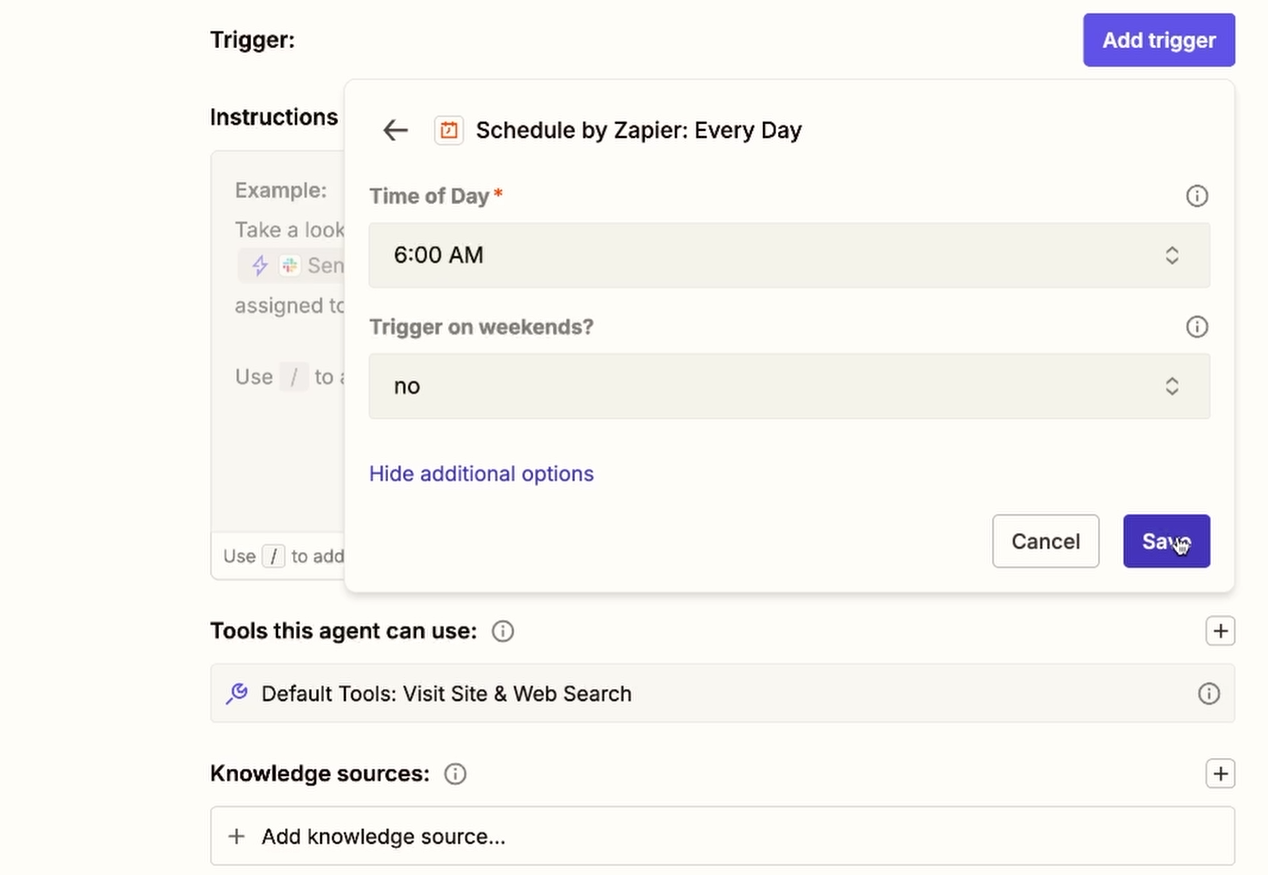Cancel the schedule configuration

[1045, 541]
